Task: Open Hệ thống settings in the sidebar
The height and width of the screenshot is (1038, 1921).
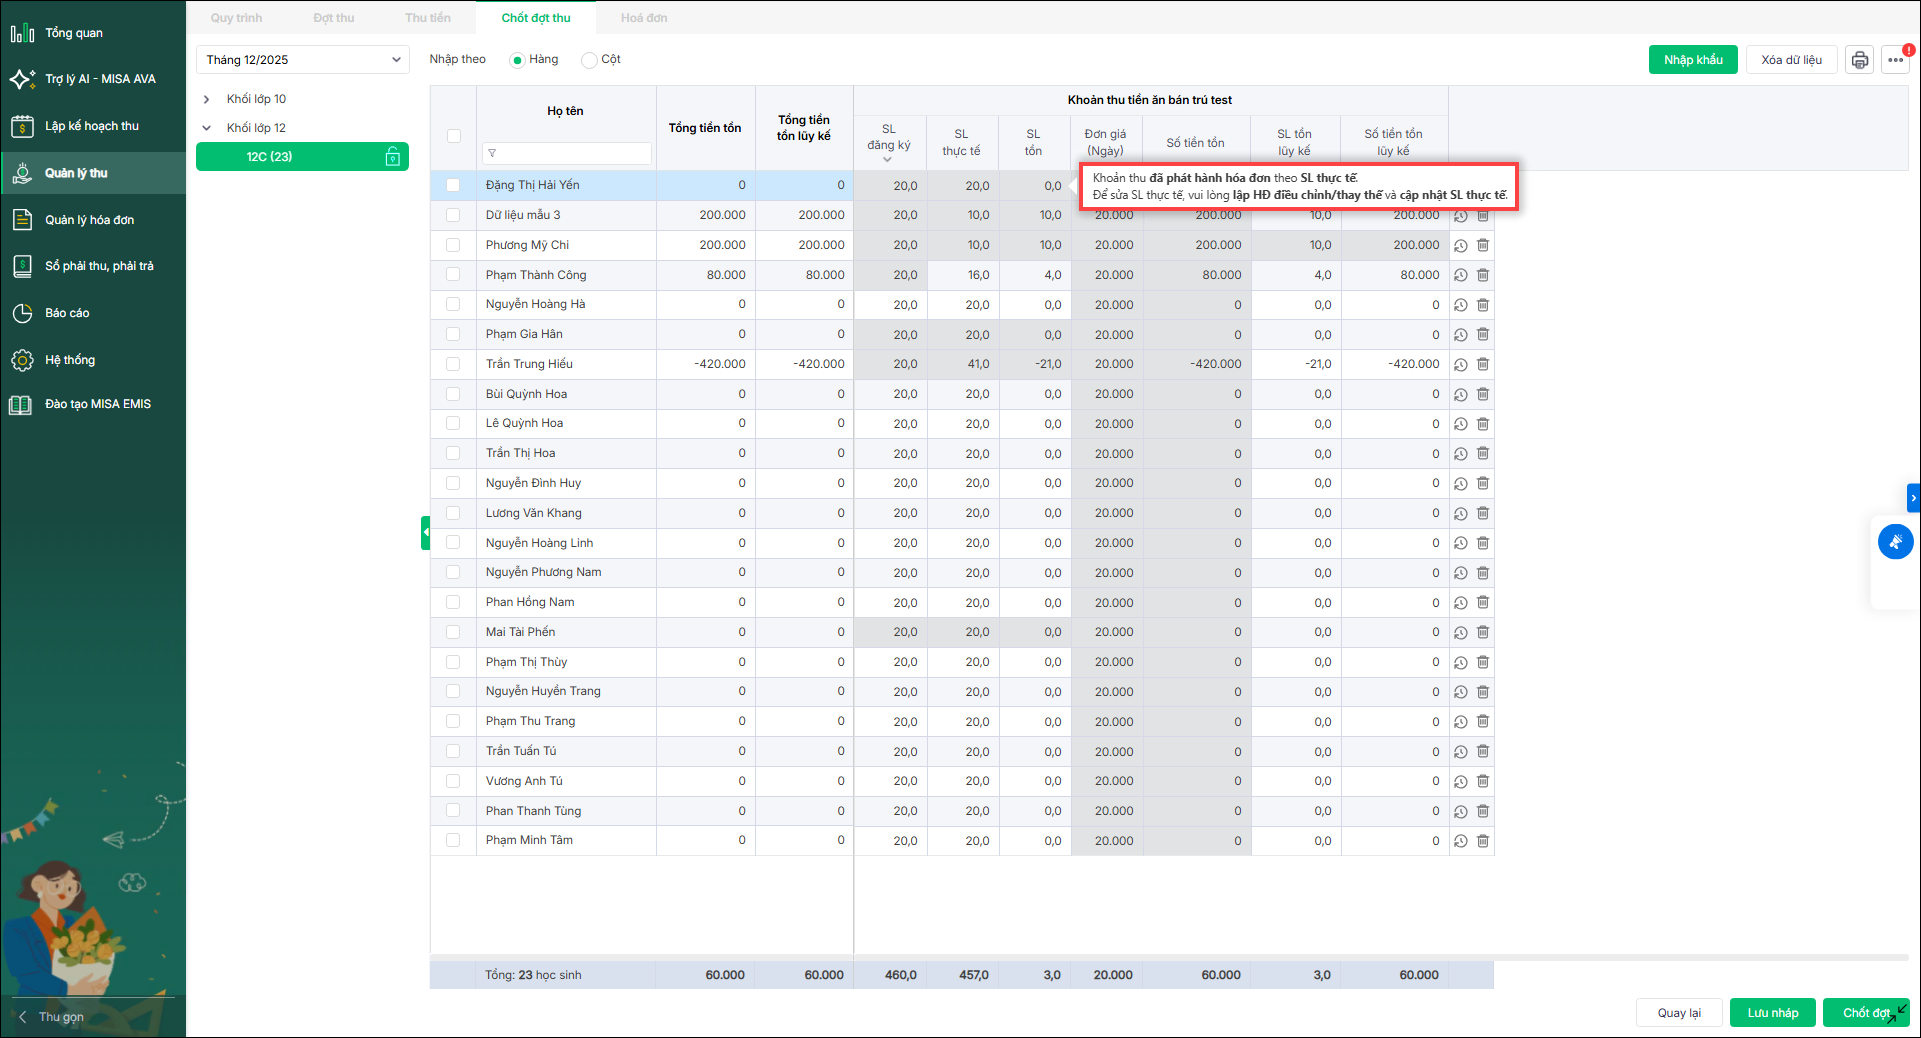Action: point(70,360)
